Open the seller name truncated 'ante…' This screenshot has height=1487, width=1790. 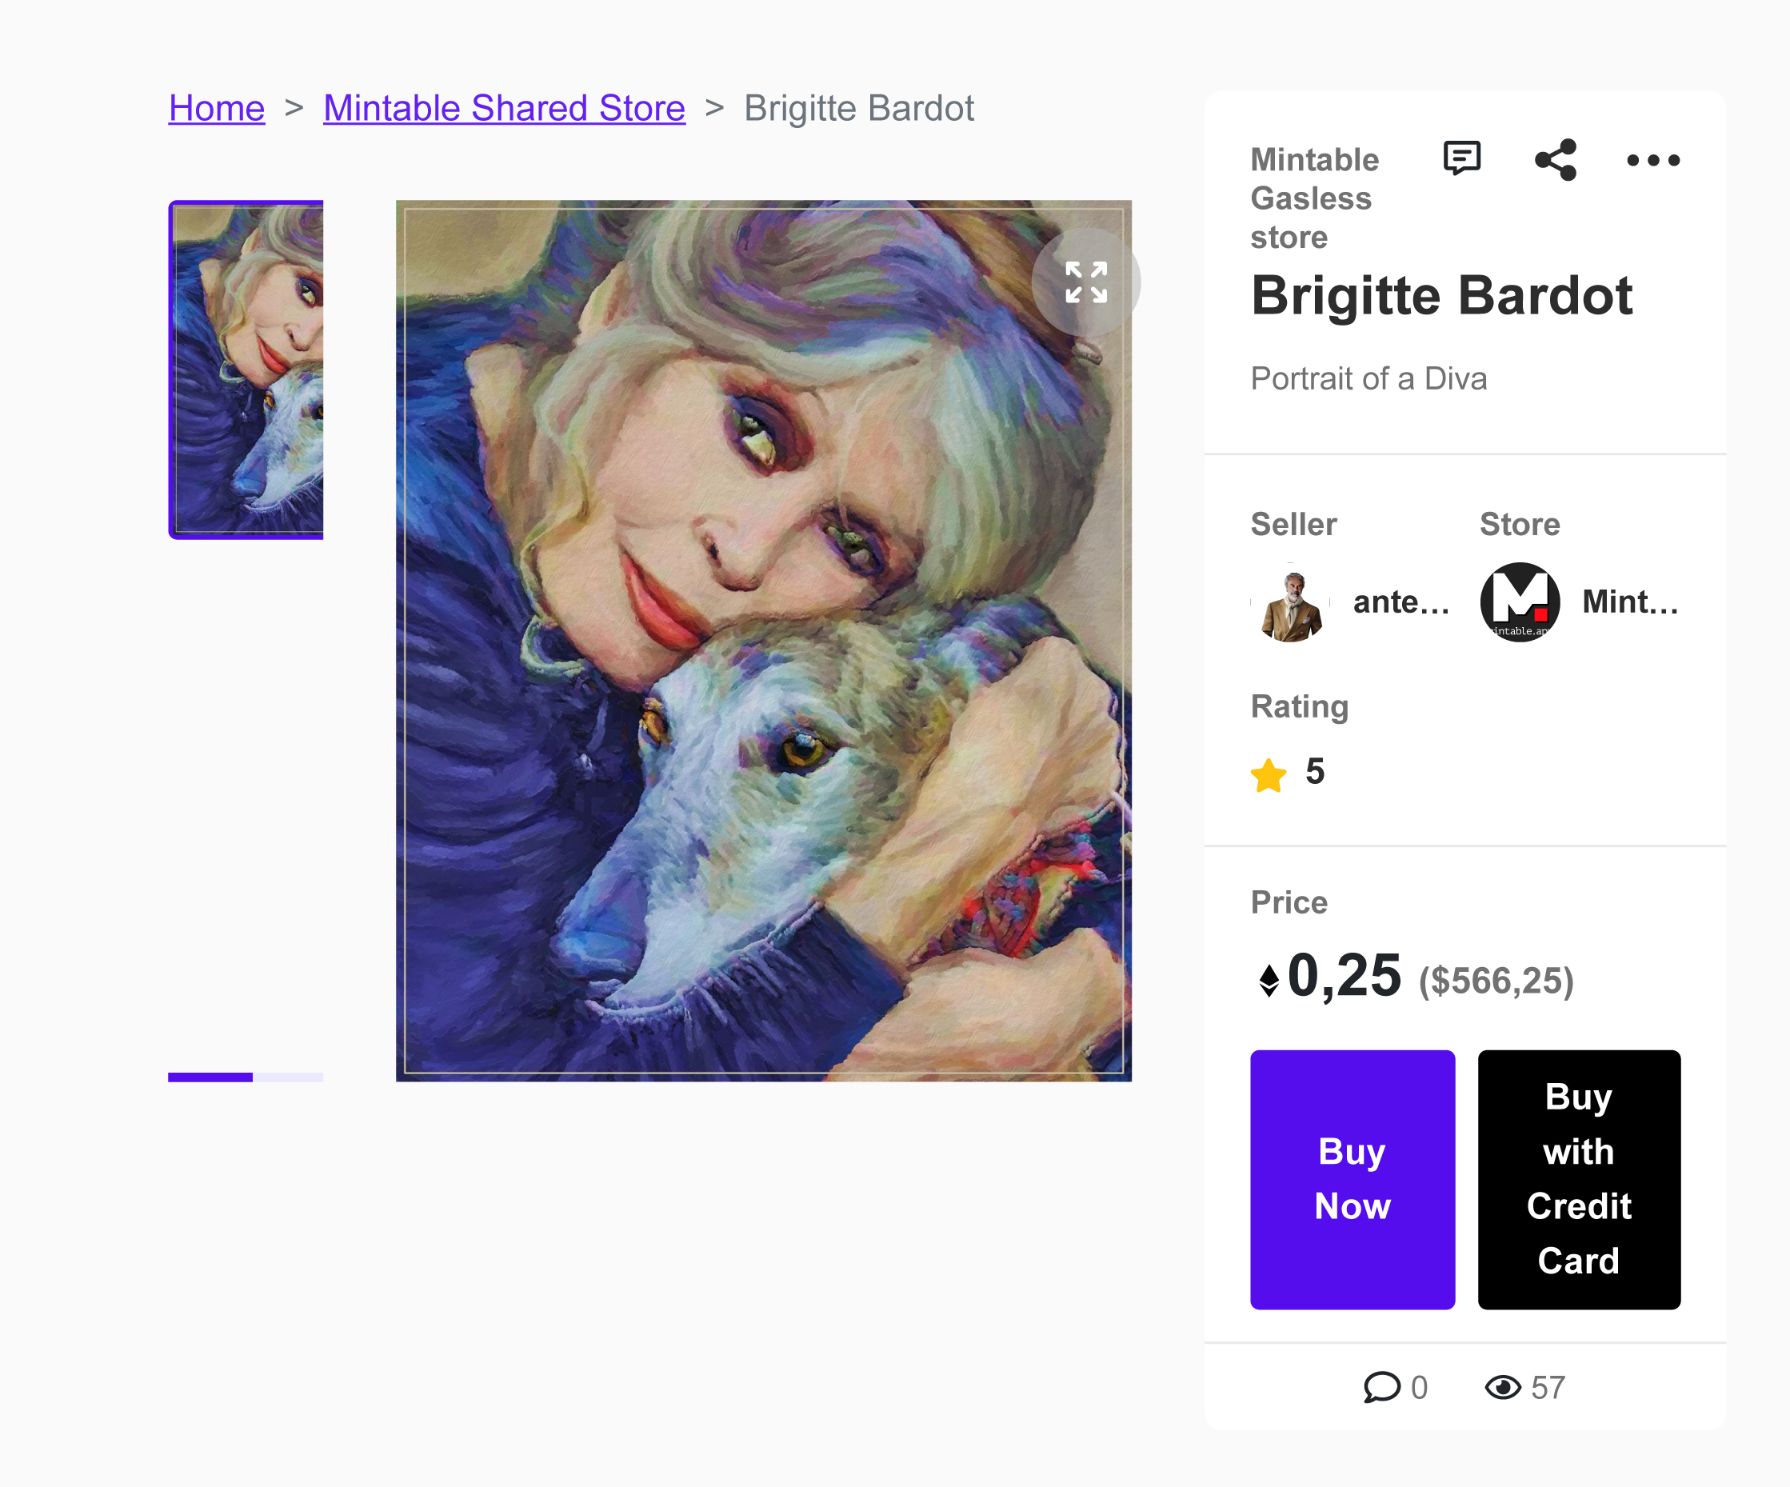click(x=1400, y=602)
